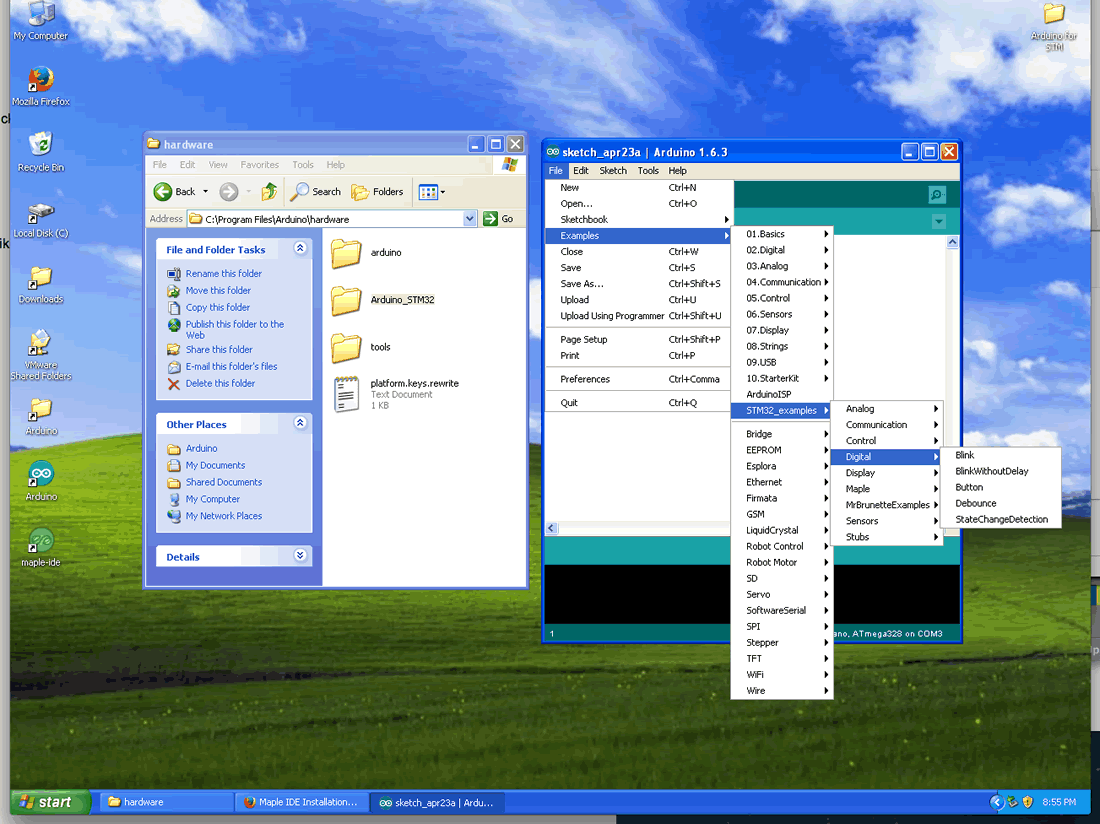Open the Debounce example sketch
The height and width of the screenshot is (824, 1100).
point(1001,504)
